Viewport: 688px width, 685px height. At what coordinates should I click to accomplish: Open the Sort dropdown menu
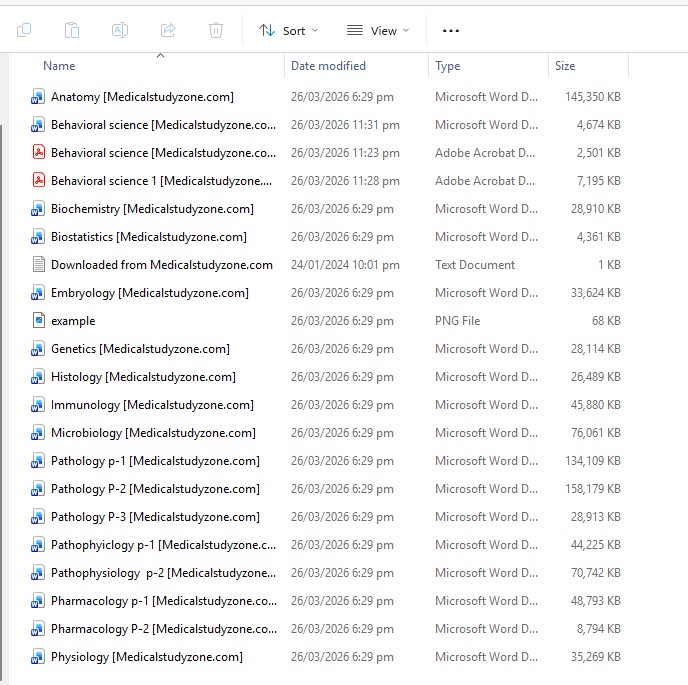point(288,31)
